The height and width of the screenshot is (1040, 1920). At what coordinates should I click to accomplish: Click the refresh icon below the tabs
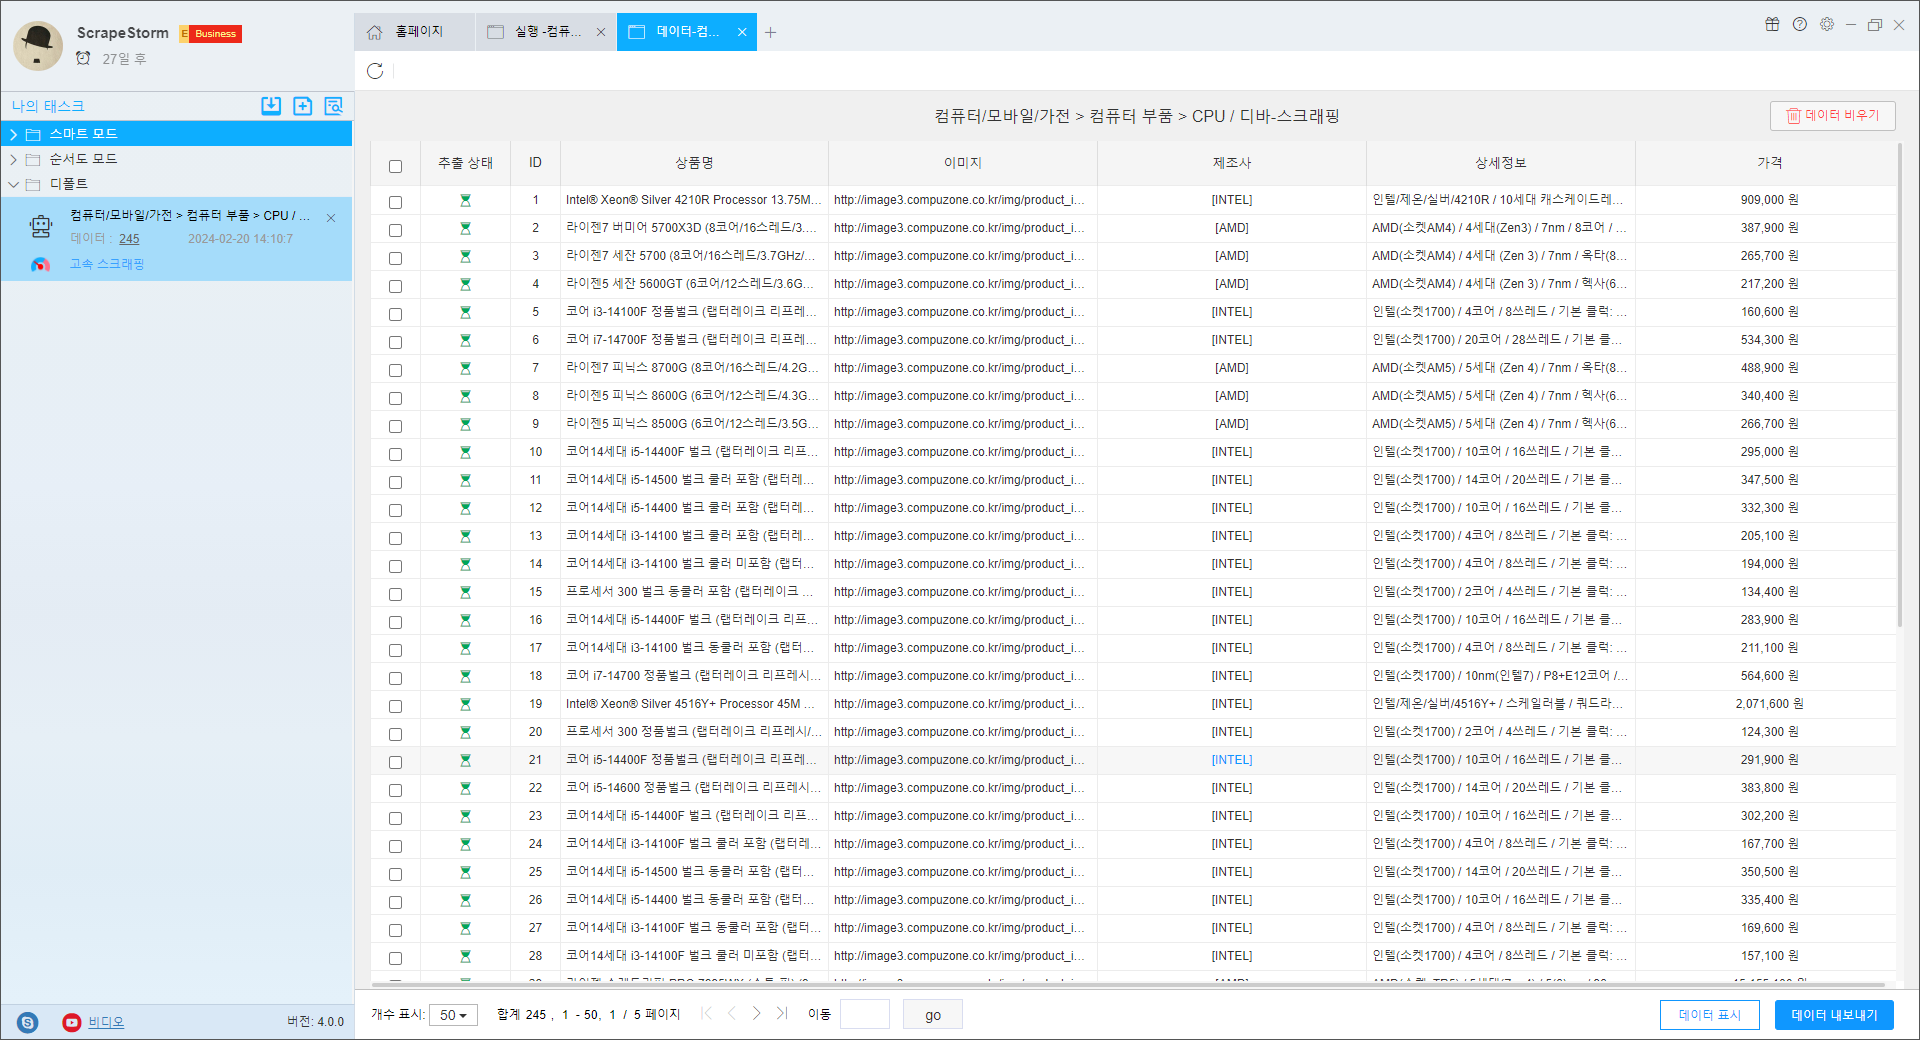tap(375, 71)
